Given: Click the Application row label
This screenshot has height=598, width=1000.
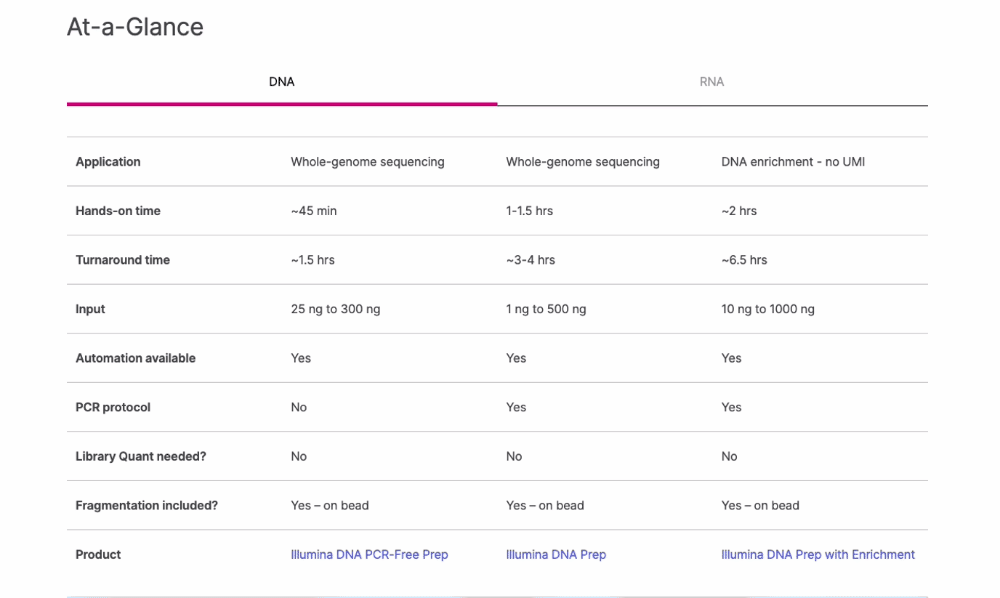Looking at the screenshot, I should (x=108, y=162).
